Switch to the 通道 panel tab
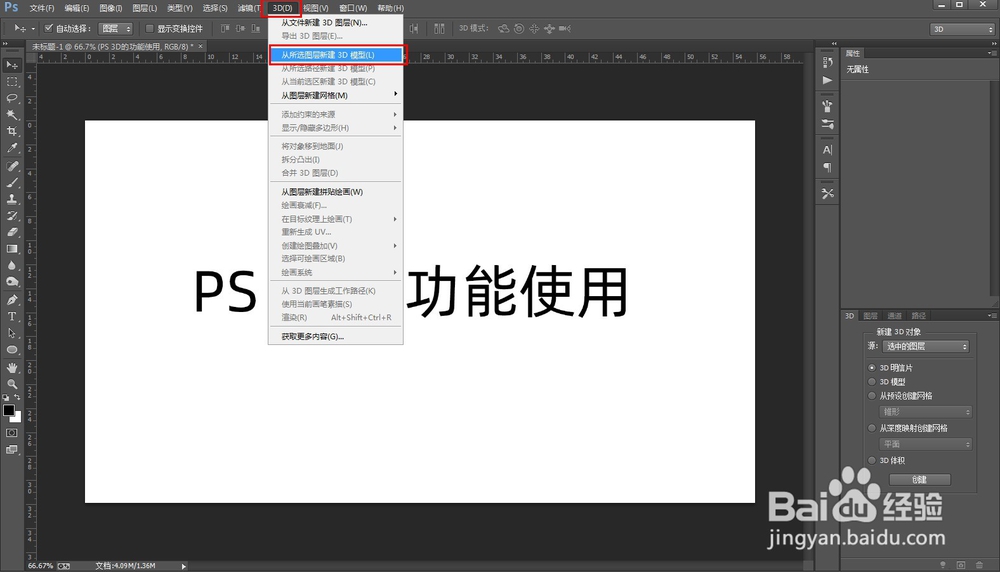Screen dimensions: 1000x572 click(x=894, y=316)
